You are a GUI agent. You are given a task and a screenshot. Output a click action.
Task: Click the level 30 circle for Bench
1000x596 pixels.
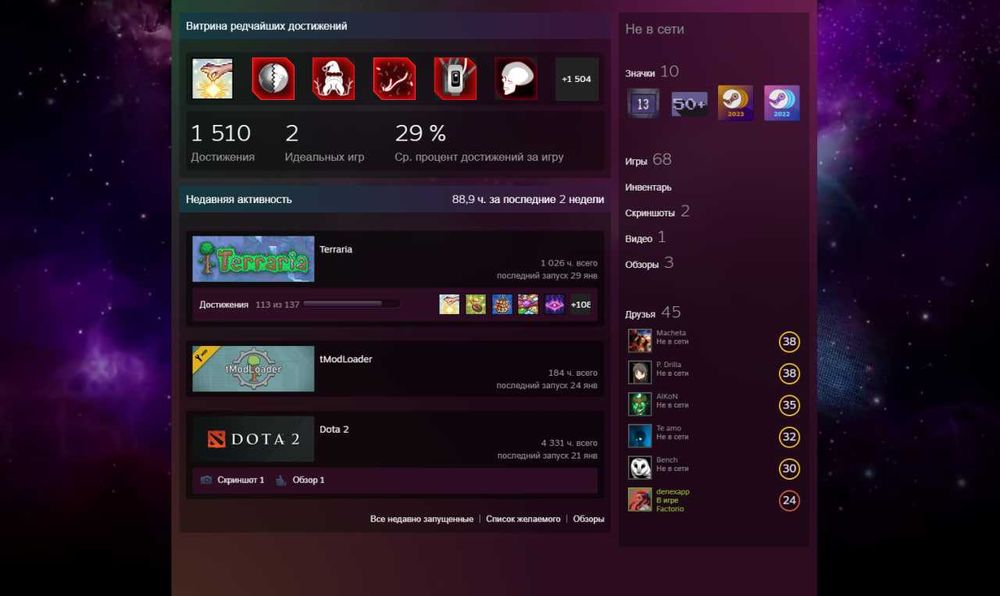[x=789, y=469]
